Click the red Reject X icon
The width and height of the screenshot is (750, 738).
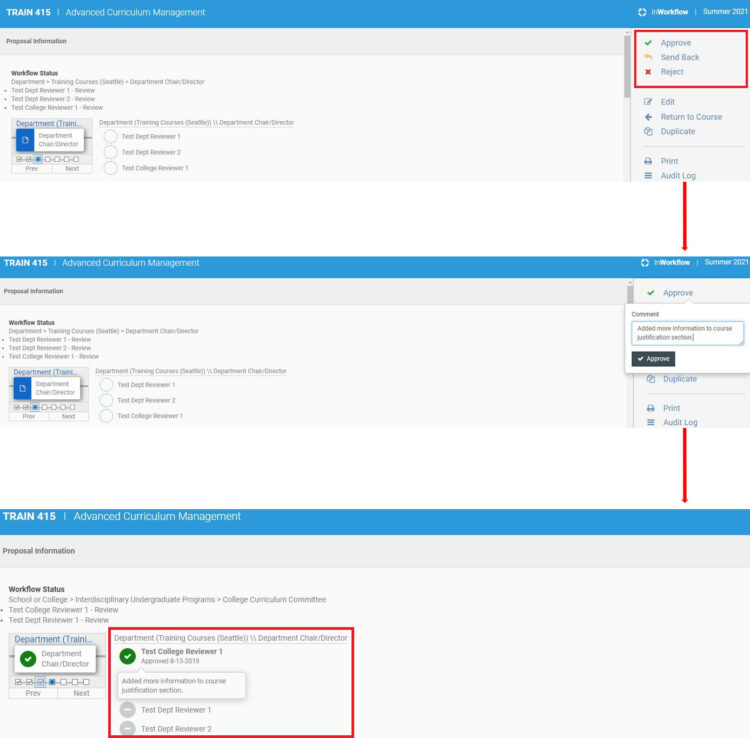click(x=648, y=72)
